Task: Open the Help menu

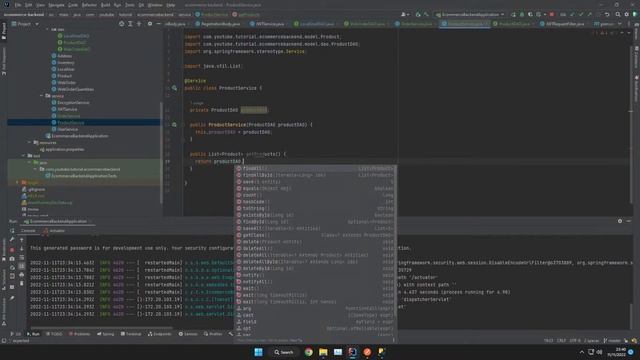Action: 171,5
